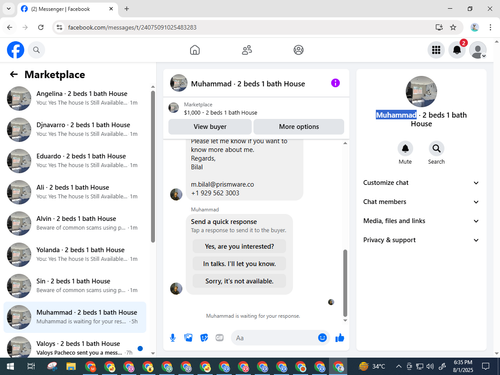The height and width of the screenshot is (375, 500).
Task: Open the purple conversation information icon
Action: point(335,83)
